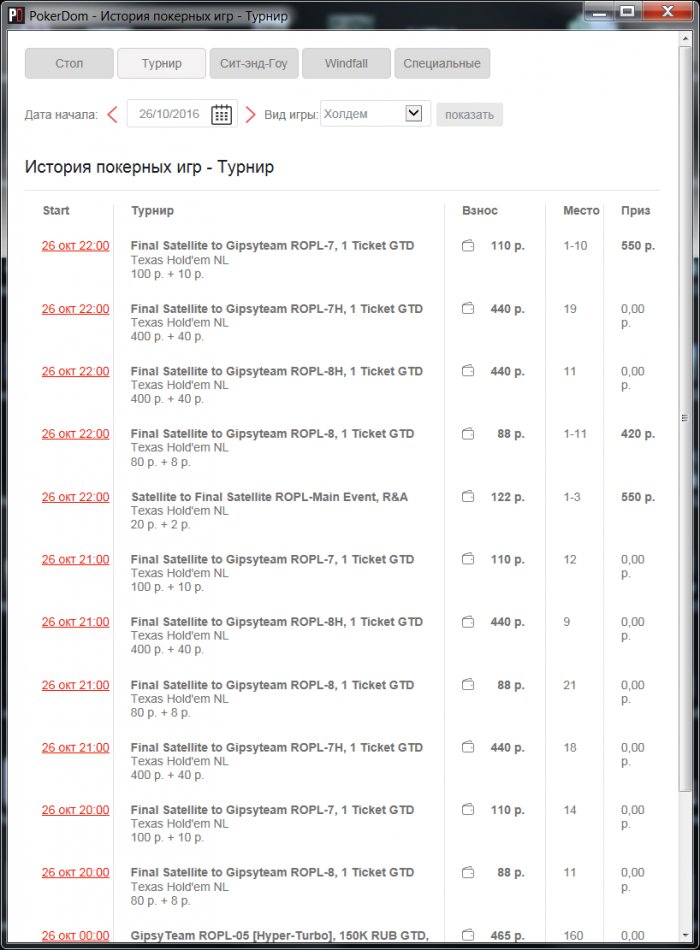Click title 'Satellite to Final Satellite ROPL-Main Event, R&A'
Screen dimensions: 700x950
269,497
